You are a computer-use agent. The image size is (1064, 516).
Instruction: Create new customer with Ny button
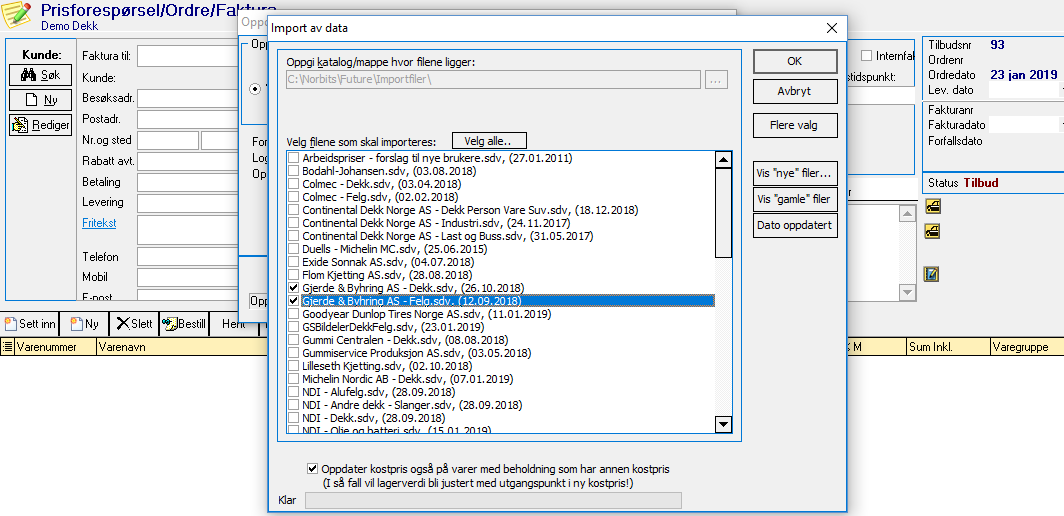[40, 100]
